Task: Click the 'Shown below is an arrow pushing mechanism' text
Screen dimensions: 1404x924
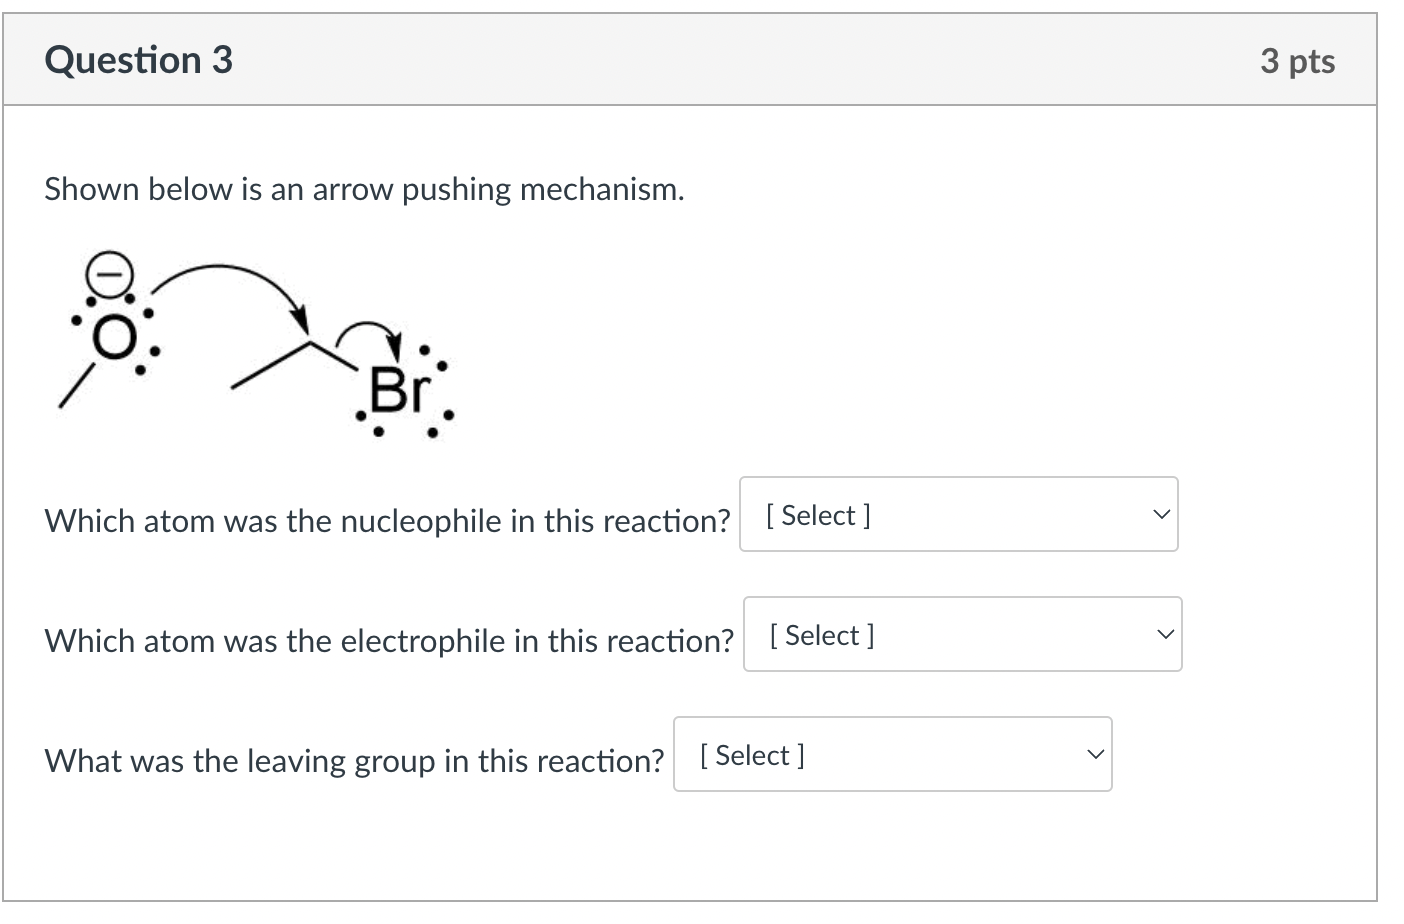Action: point(364,189)
